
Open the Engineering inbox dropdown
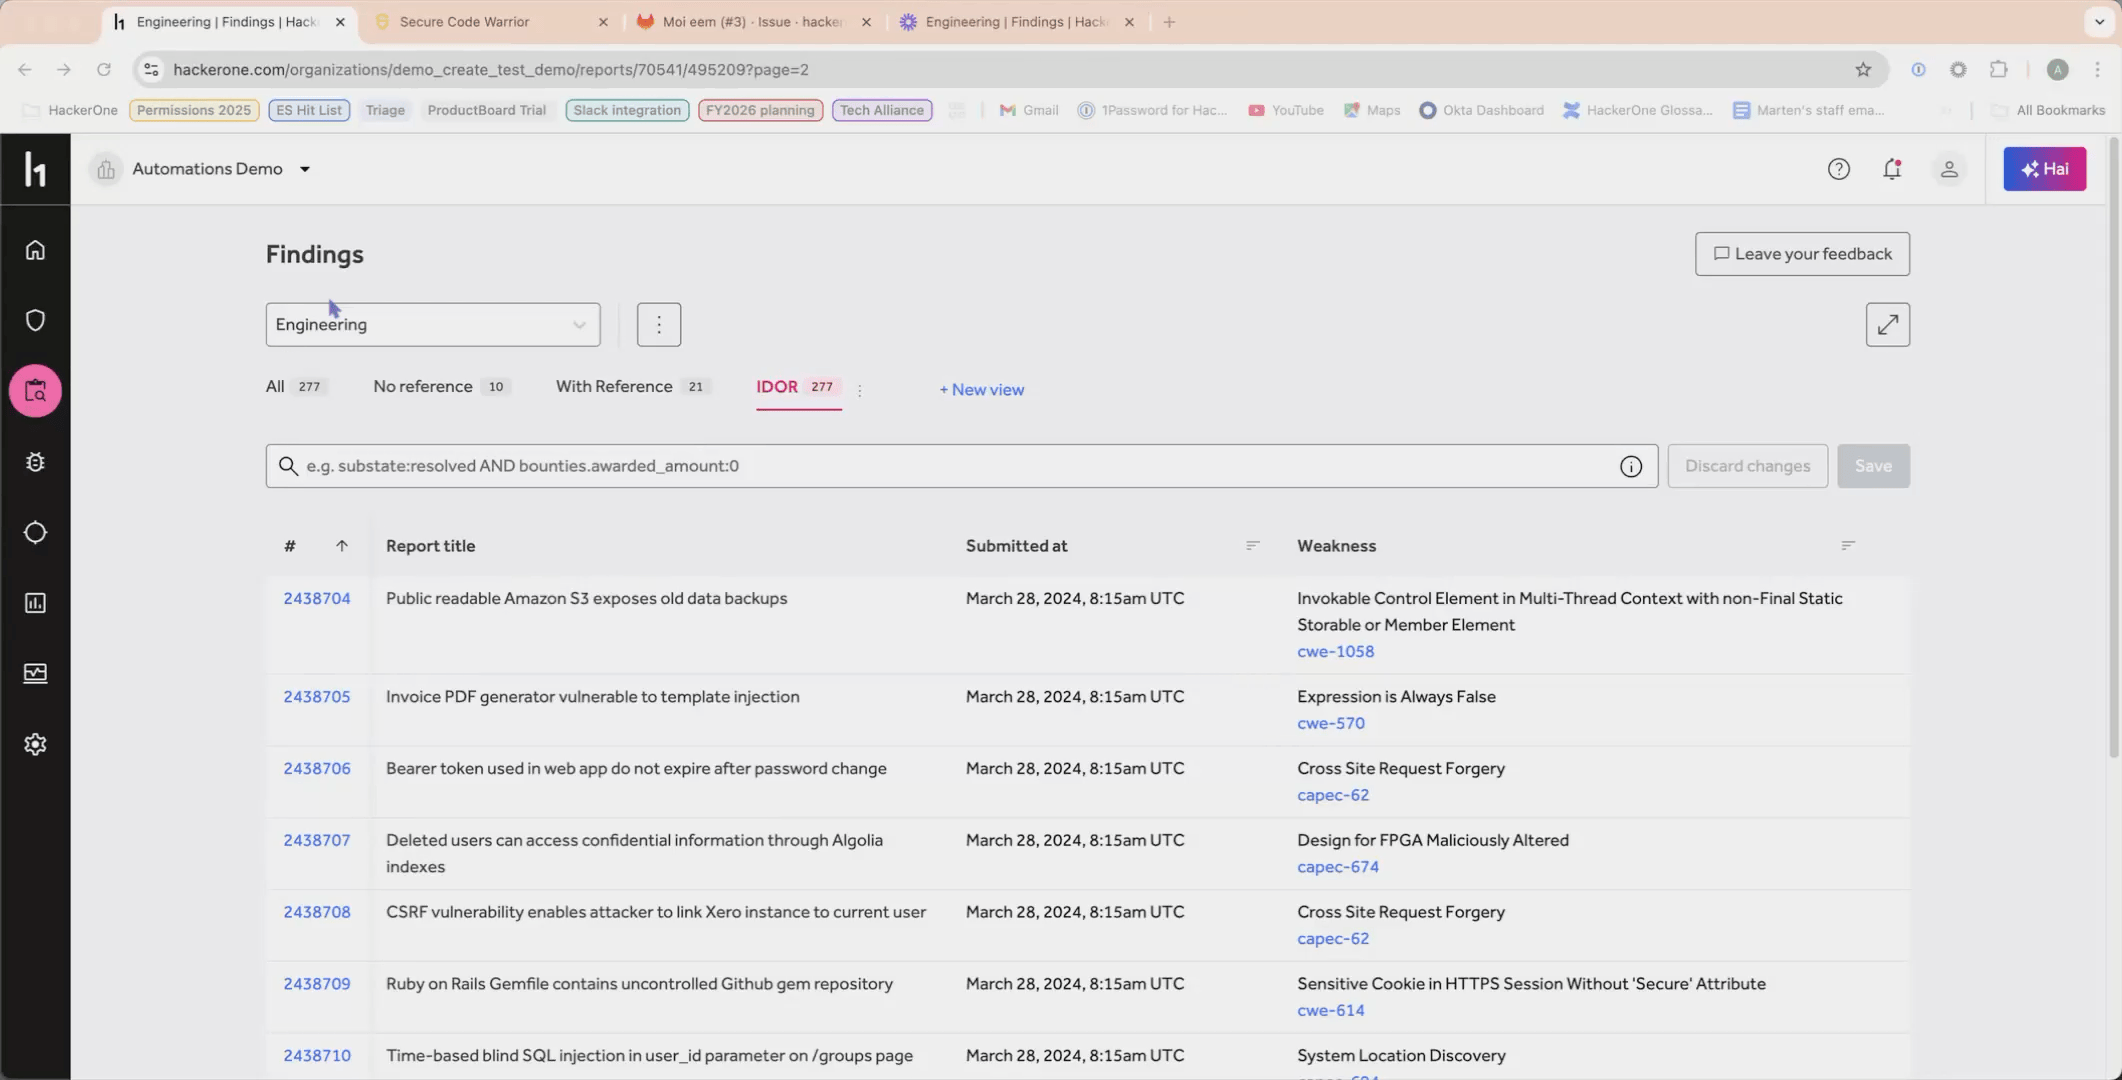tap(432, 324)
